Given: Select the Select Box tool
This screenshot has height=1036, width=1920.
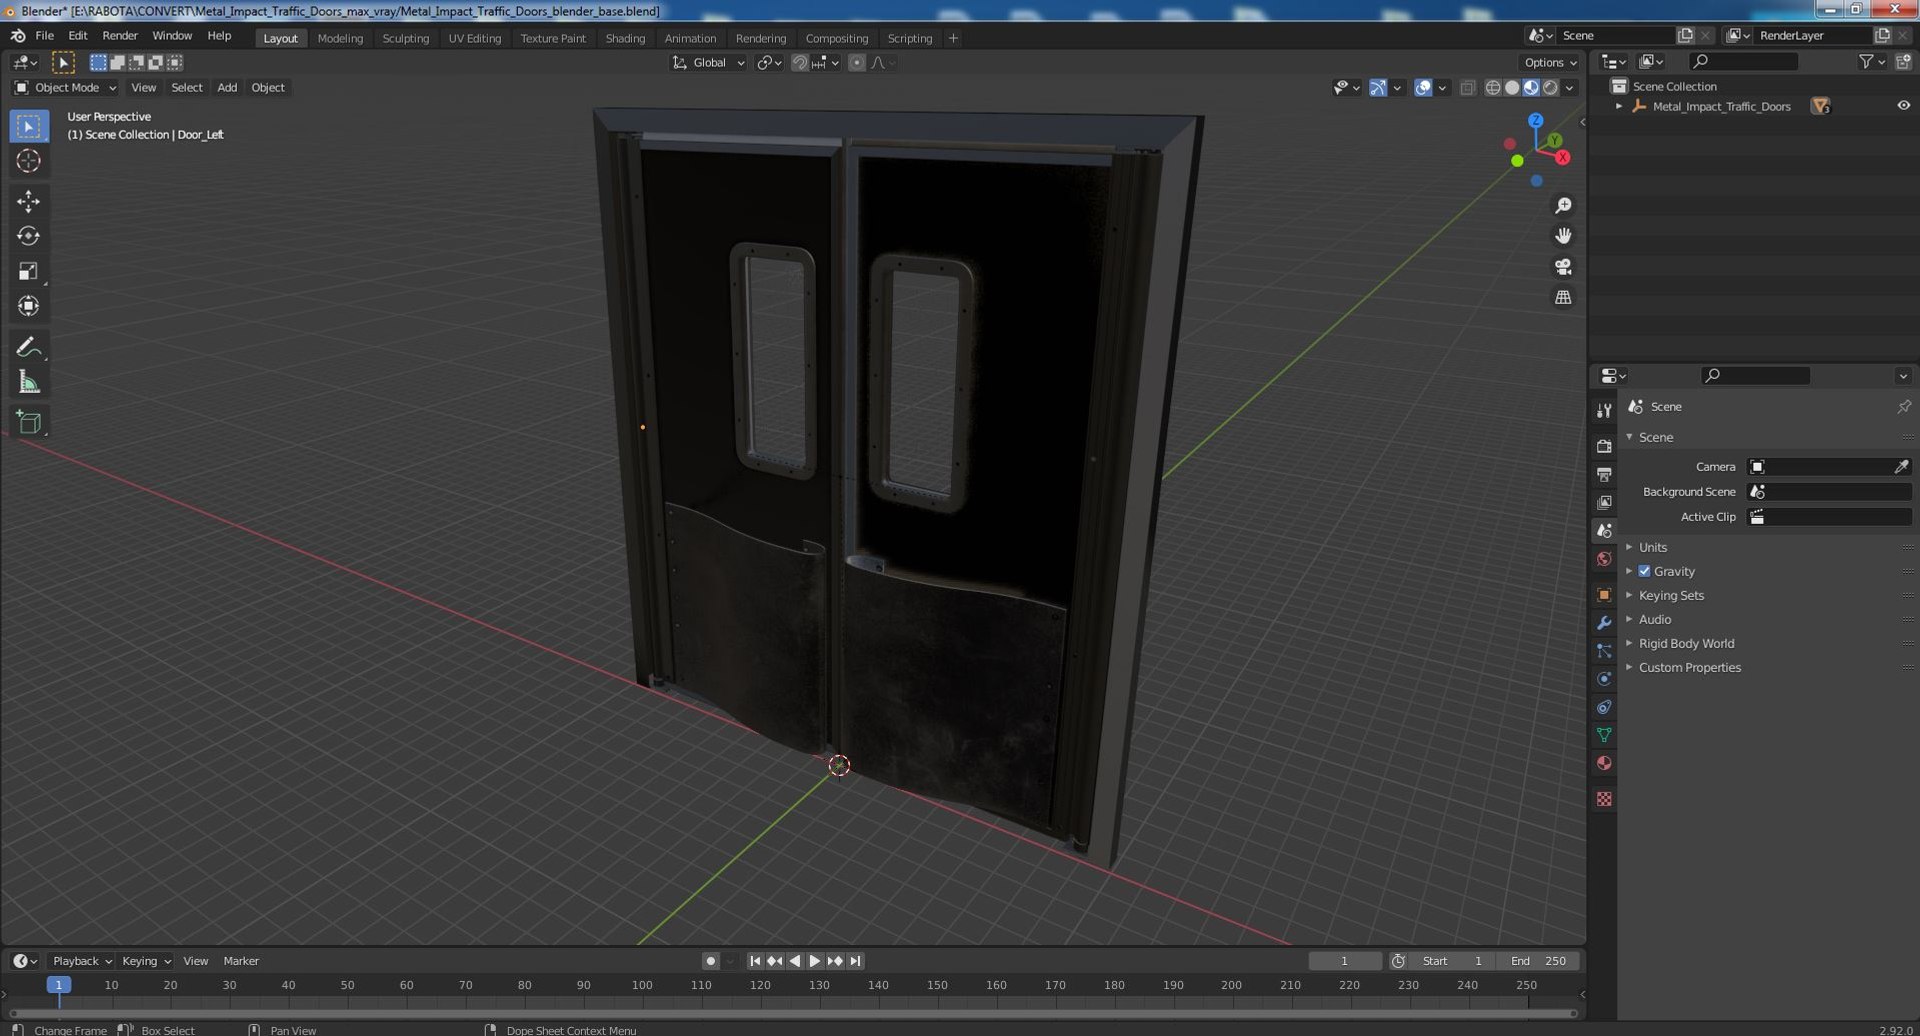Looking at the screenshot, I should click(x=28, y=126).
